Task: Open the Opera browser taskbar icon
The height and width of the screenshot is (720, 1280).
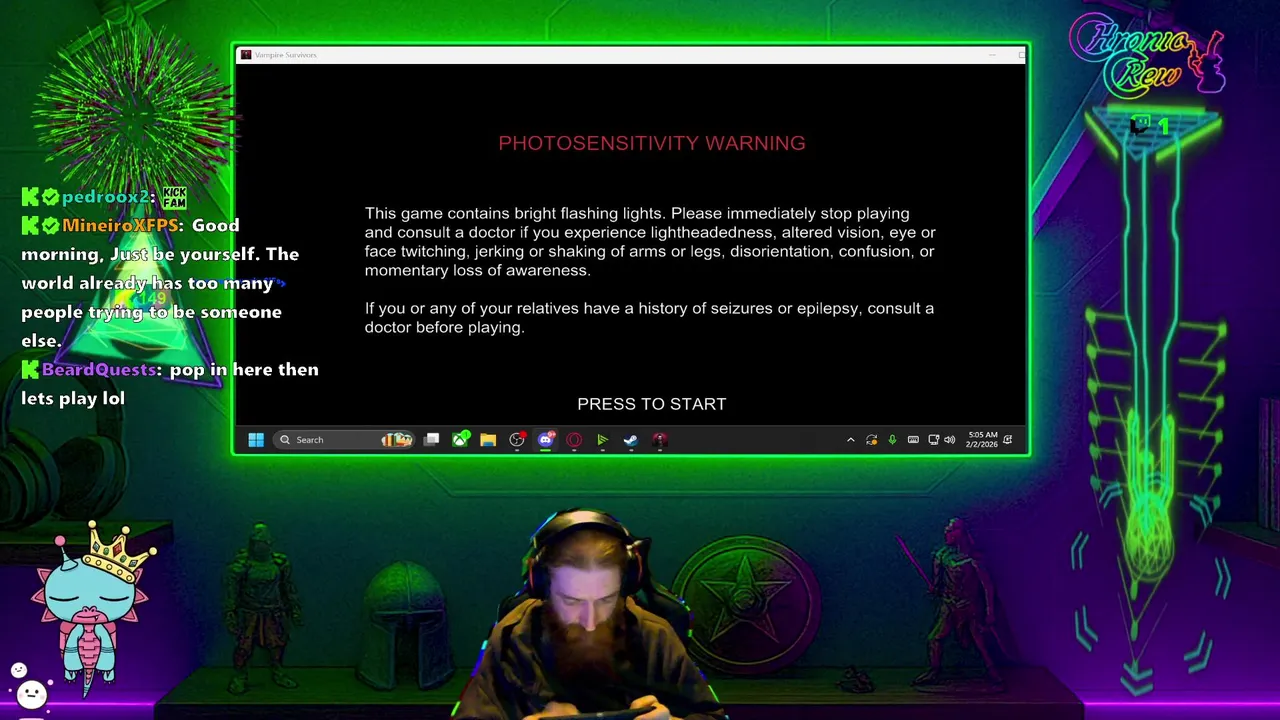Action: [574, 440]
